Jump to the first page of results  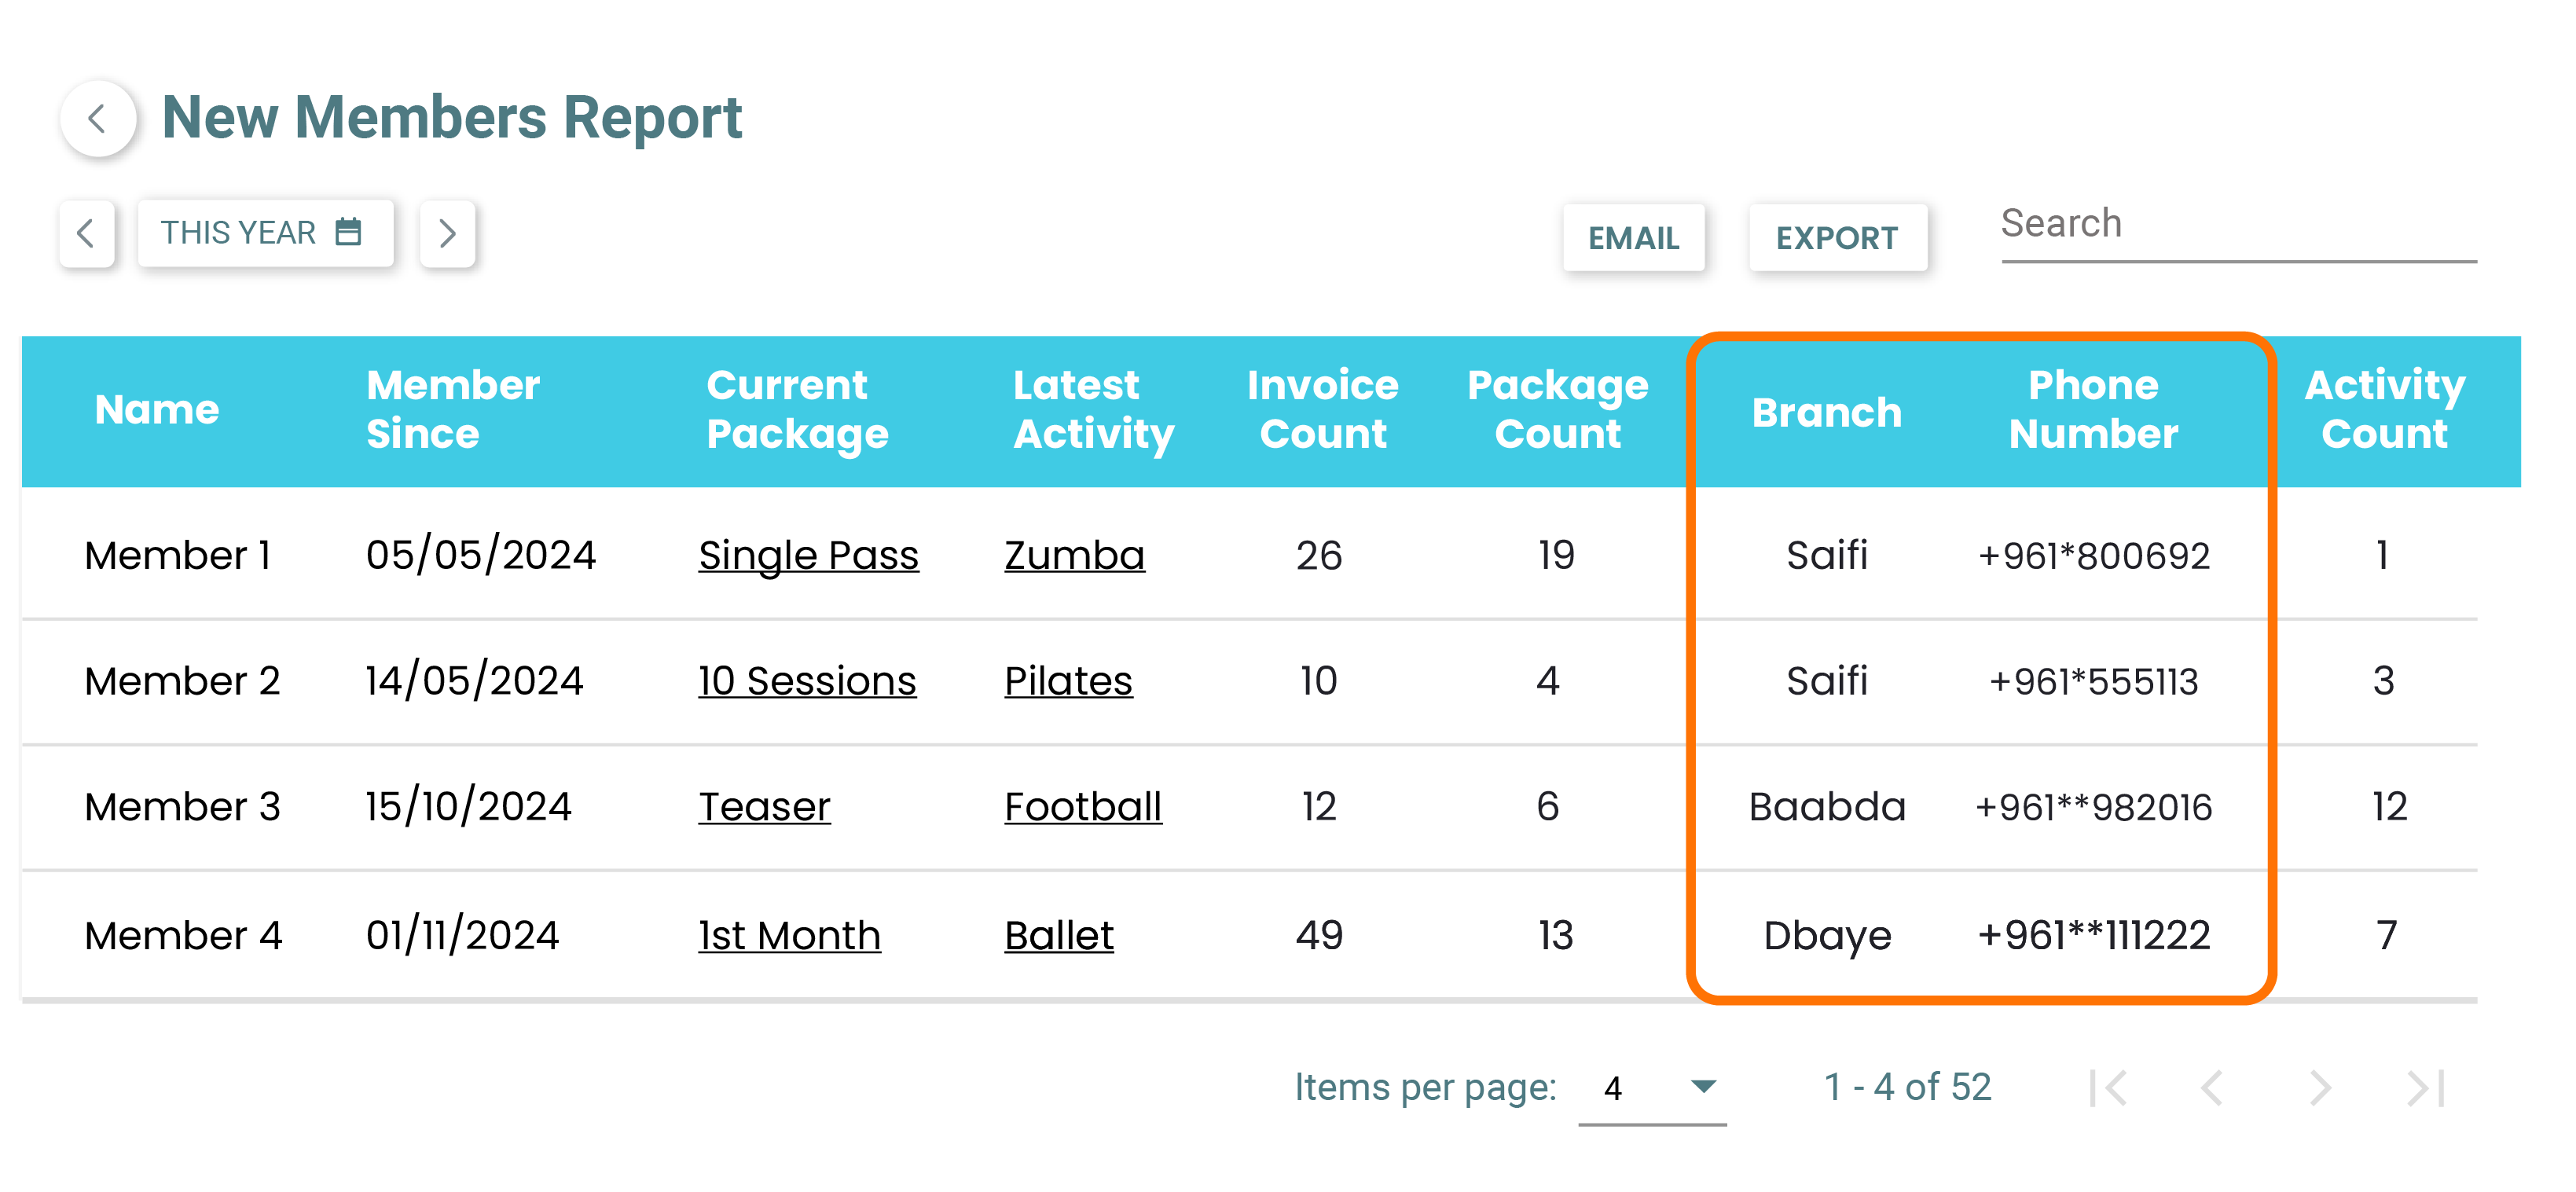(x=2108, y=1087)
